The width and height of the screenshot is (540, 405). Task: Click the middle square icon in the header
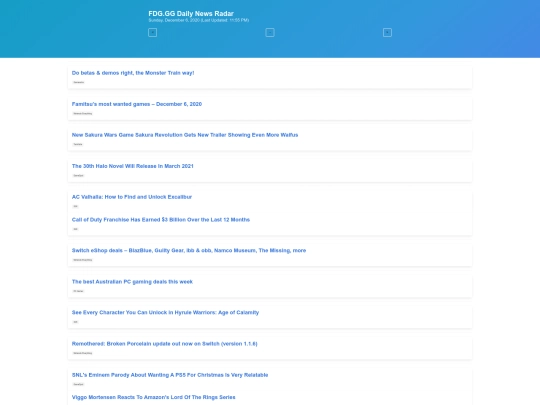pos(270,33)
